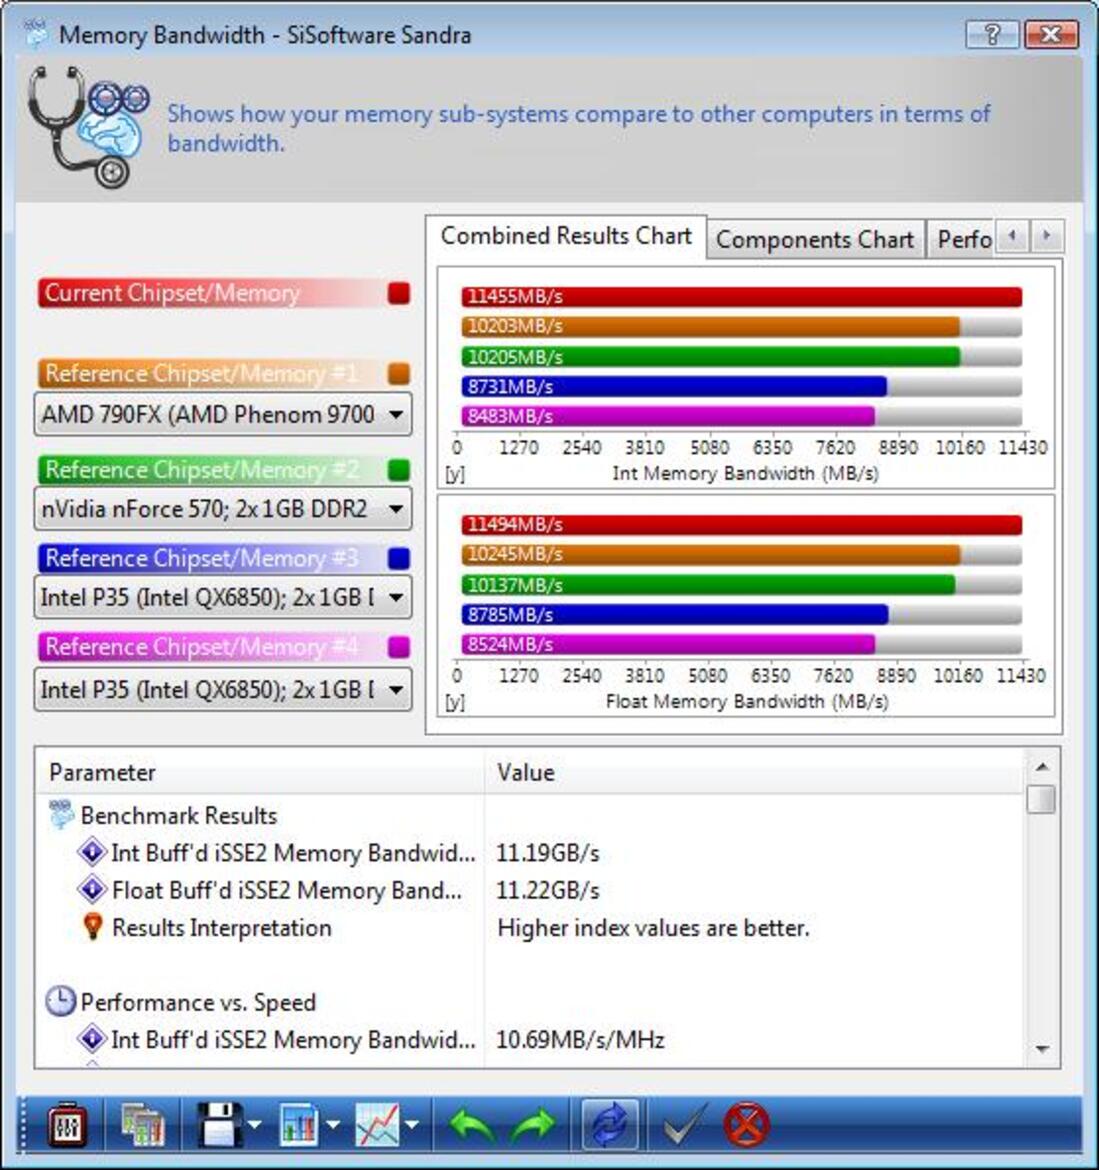Click the results list scrollbar thumb

(1042, 799)
